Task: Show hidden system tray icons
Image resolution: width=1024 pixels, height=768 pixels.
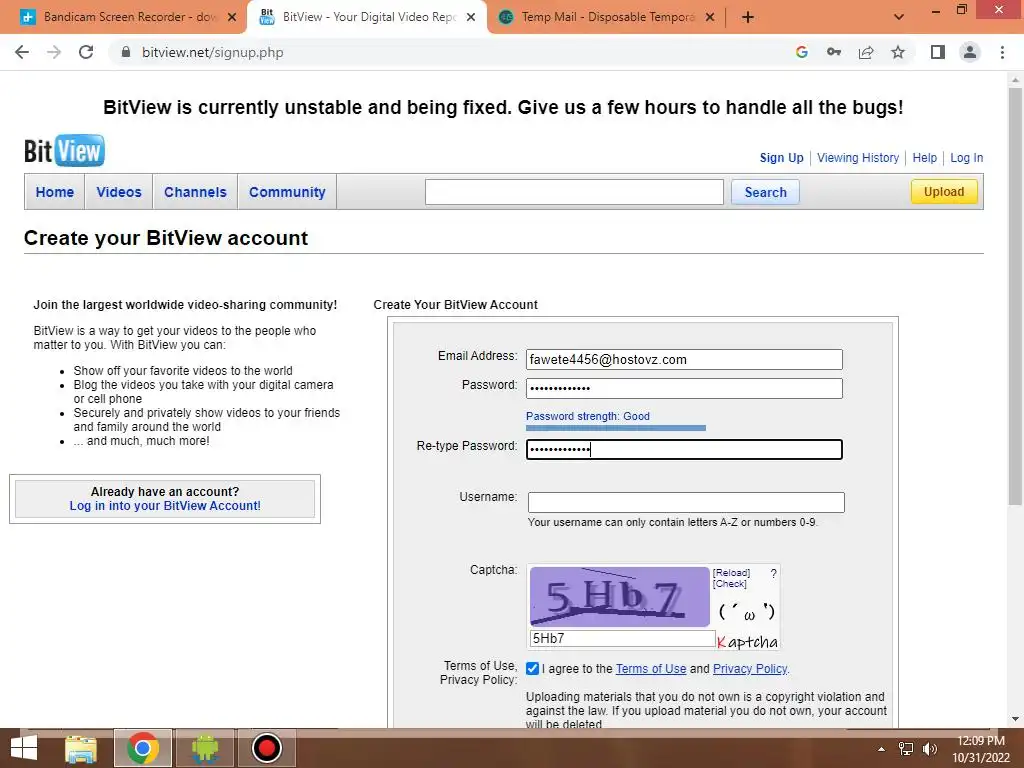Action: click(x=882, y=749)
